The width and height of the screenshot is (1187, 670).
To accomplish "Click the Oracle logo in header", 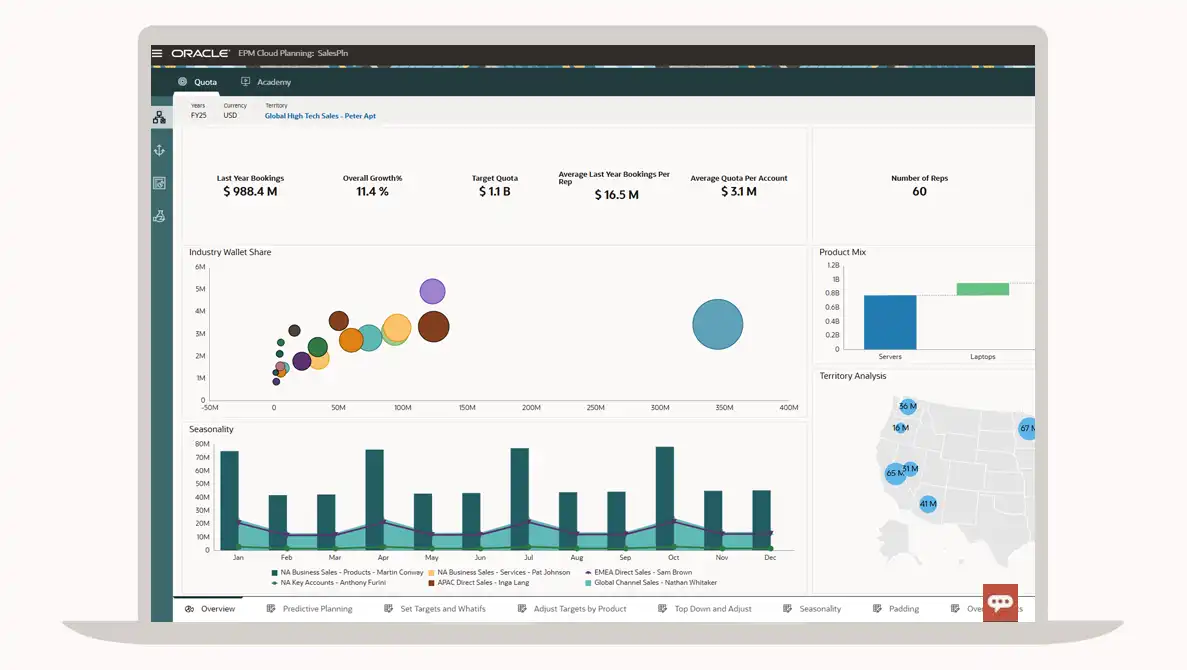I will 201,53.
